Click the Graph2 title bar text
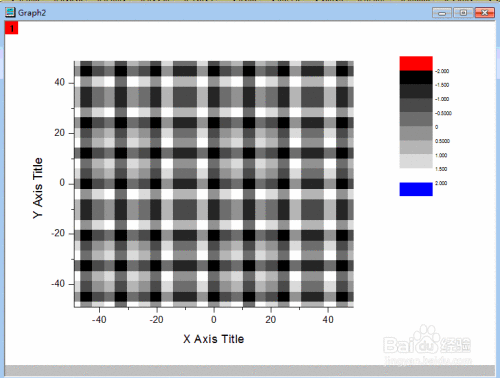The image size is (500, 378). [32, 13]
